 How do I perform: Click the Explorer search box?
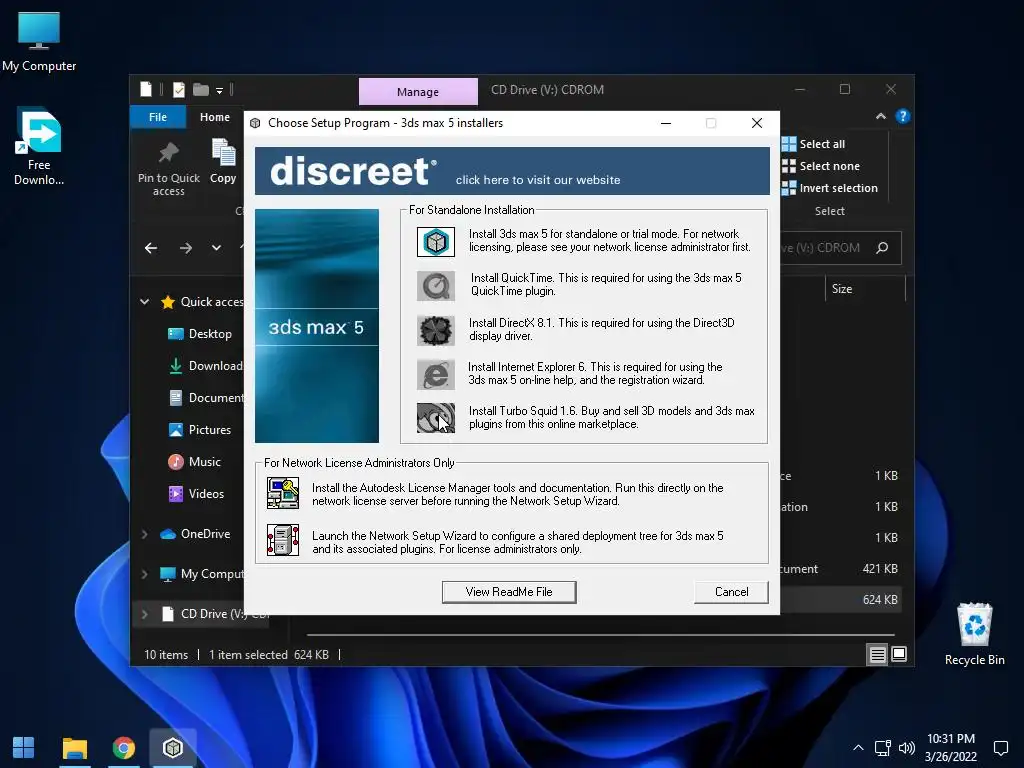pos(840,248)
